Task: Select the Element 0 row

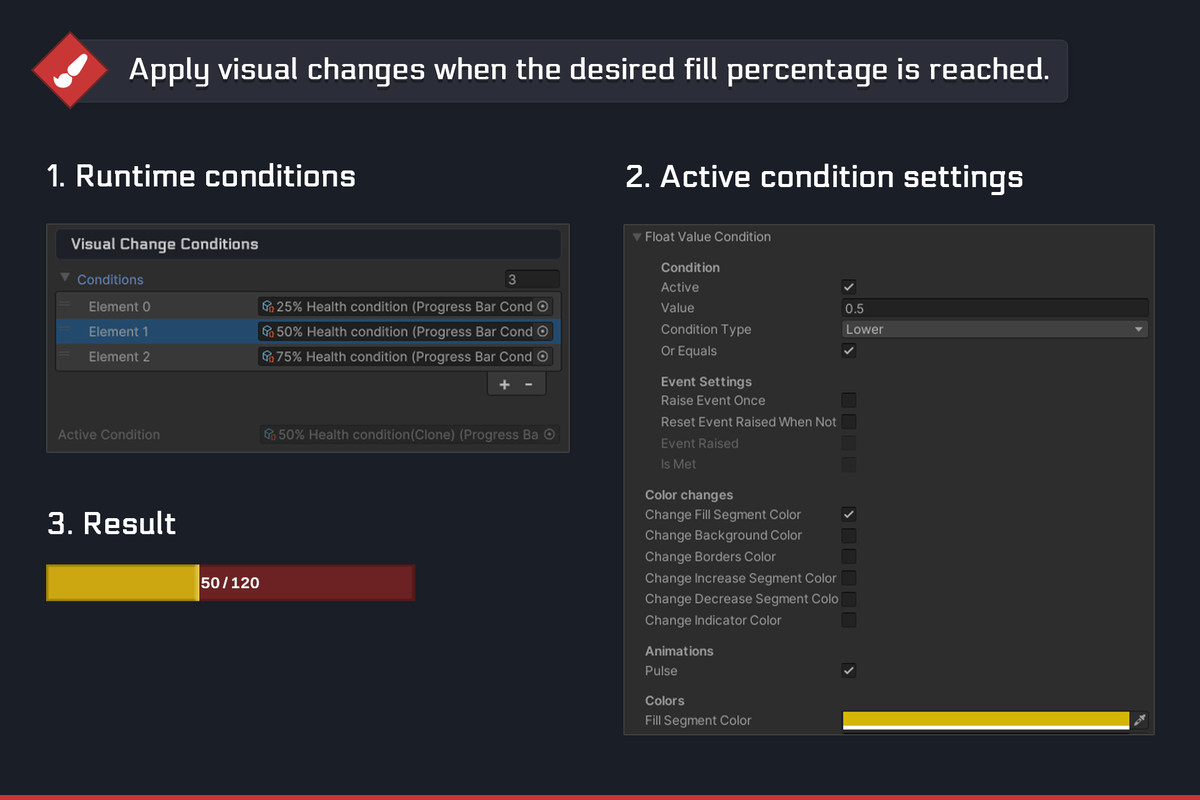Action: 308,306
